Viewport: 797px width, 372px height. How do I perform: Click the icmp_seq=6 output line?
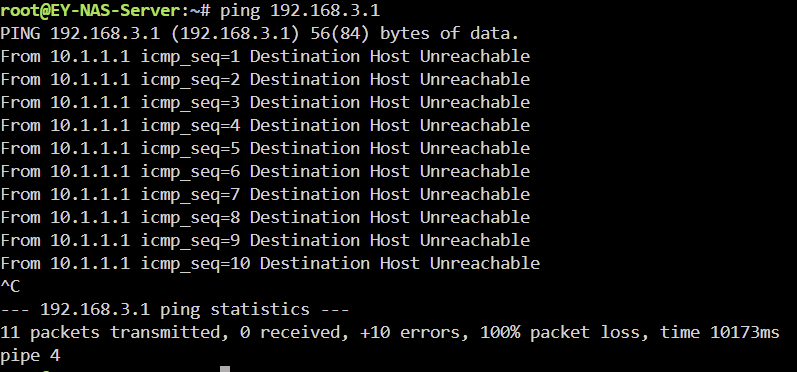pyautogui.click(x=265, y=172)
